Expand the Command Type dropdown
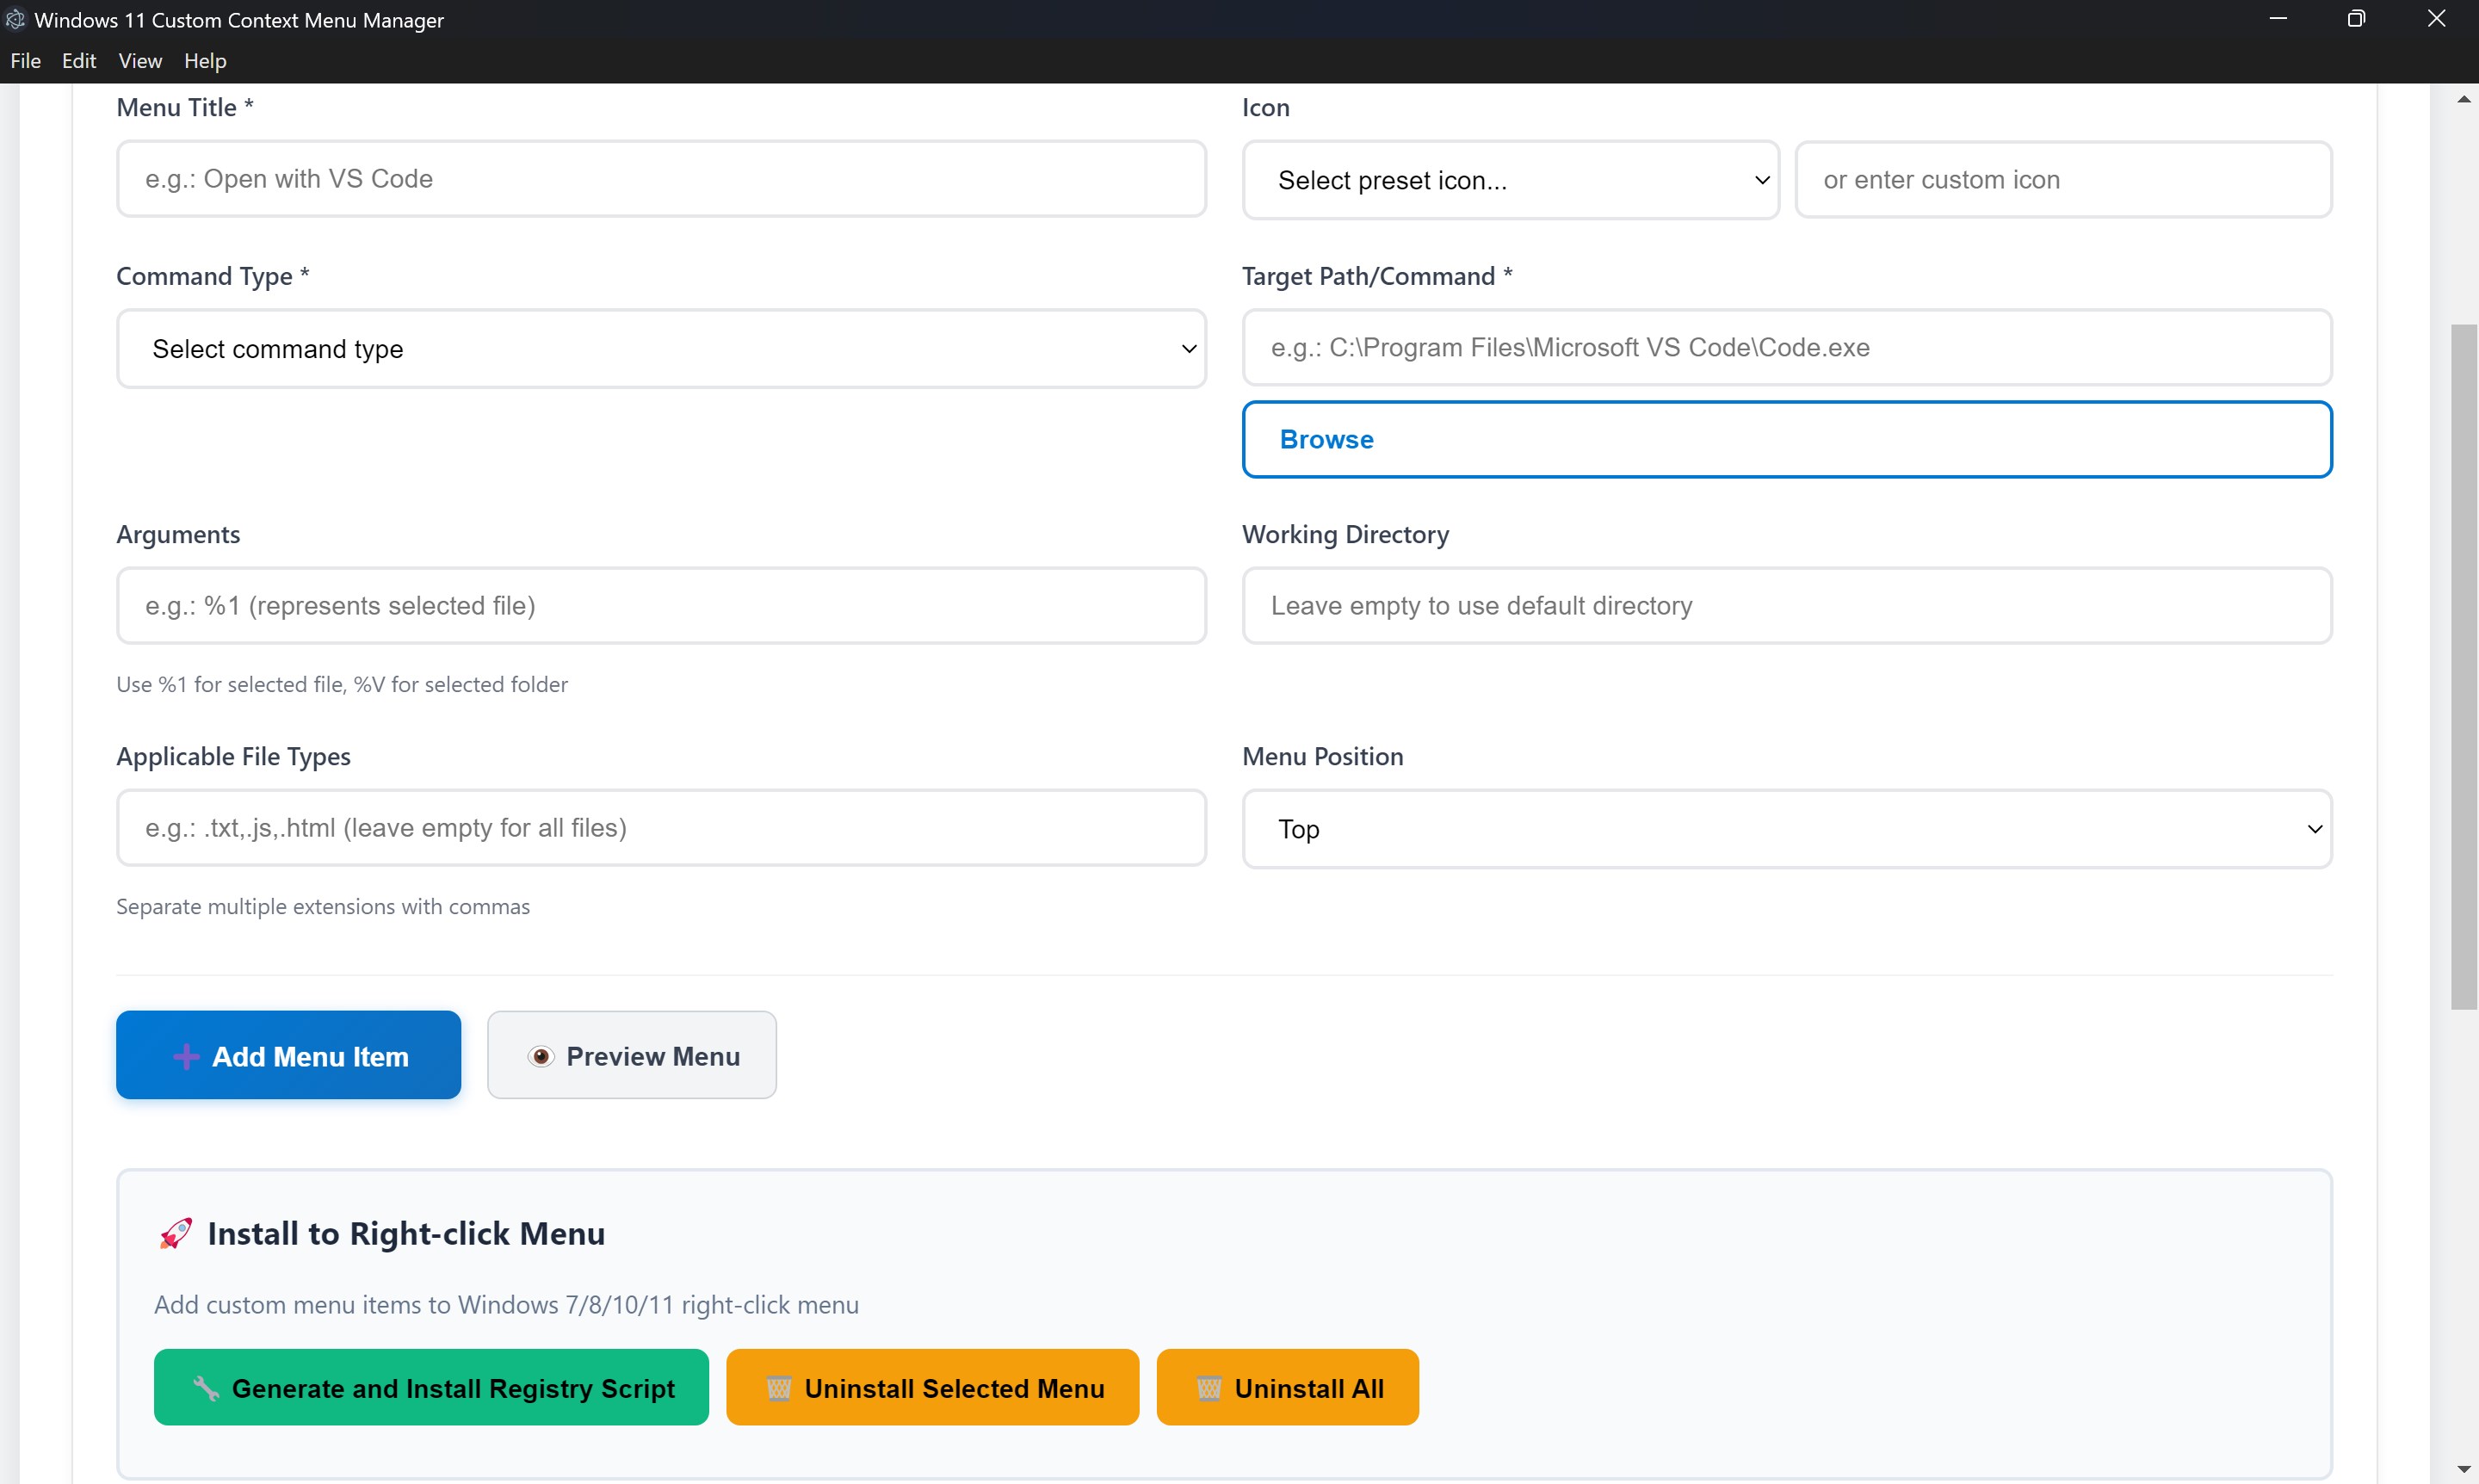The height and width of the screenshot is (1484, 2479). coord(661,349)
